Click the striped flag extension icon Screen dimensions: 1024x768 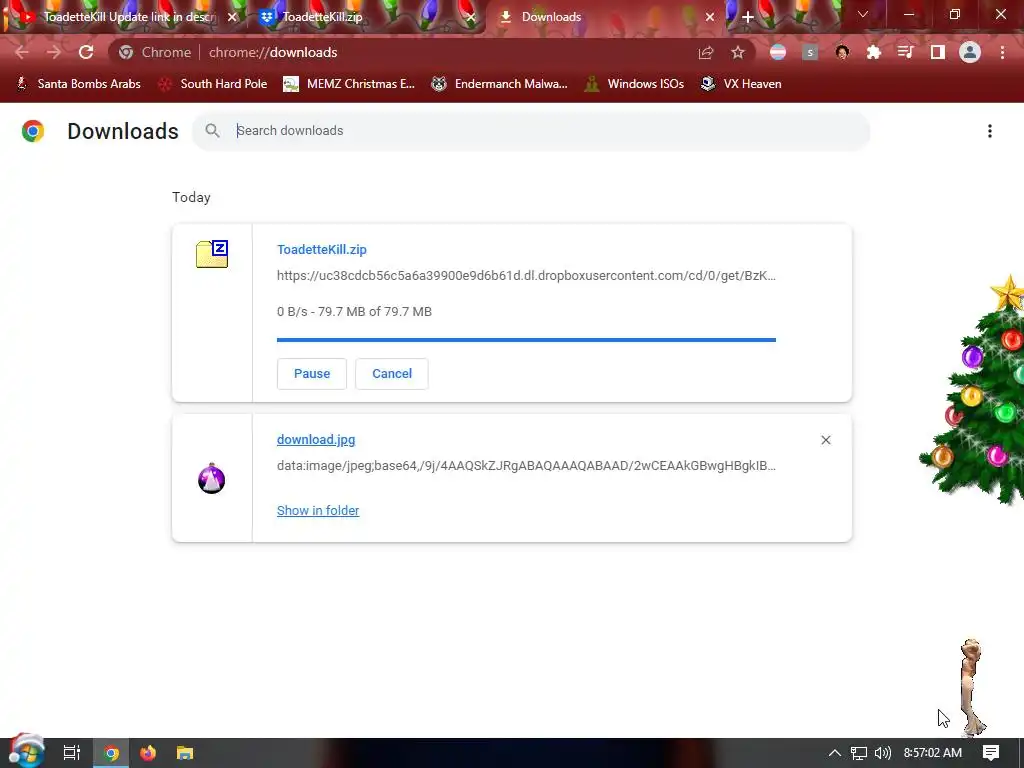[x=778, y=52]
